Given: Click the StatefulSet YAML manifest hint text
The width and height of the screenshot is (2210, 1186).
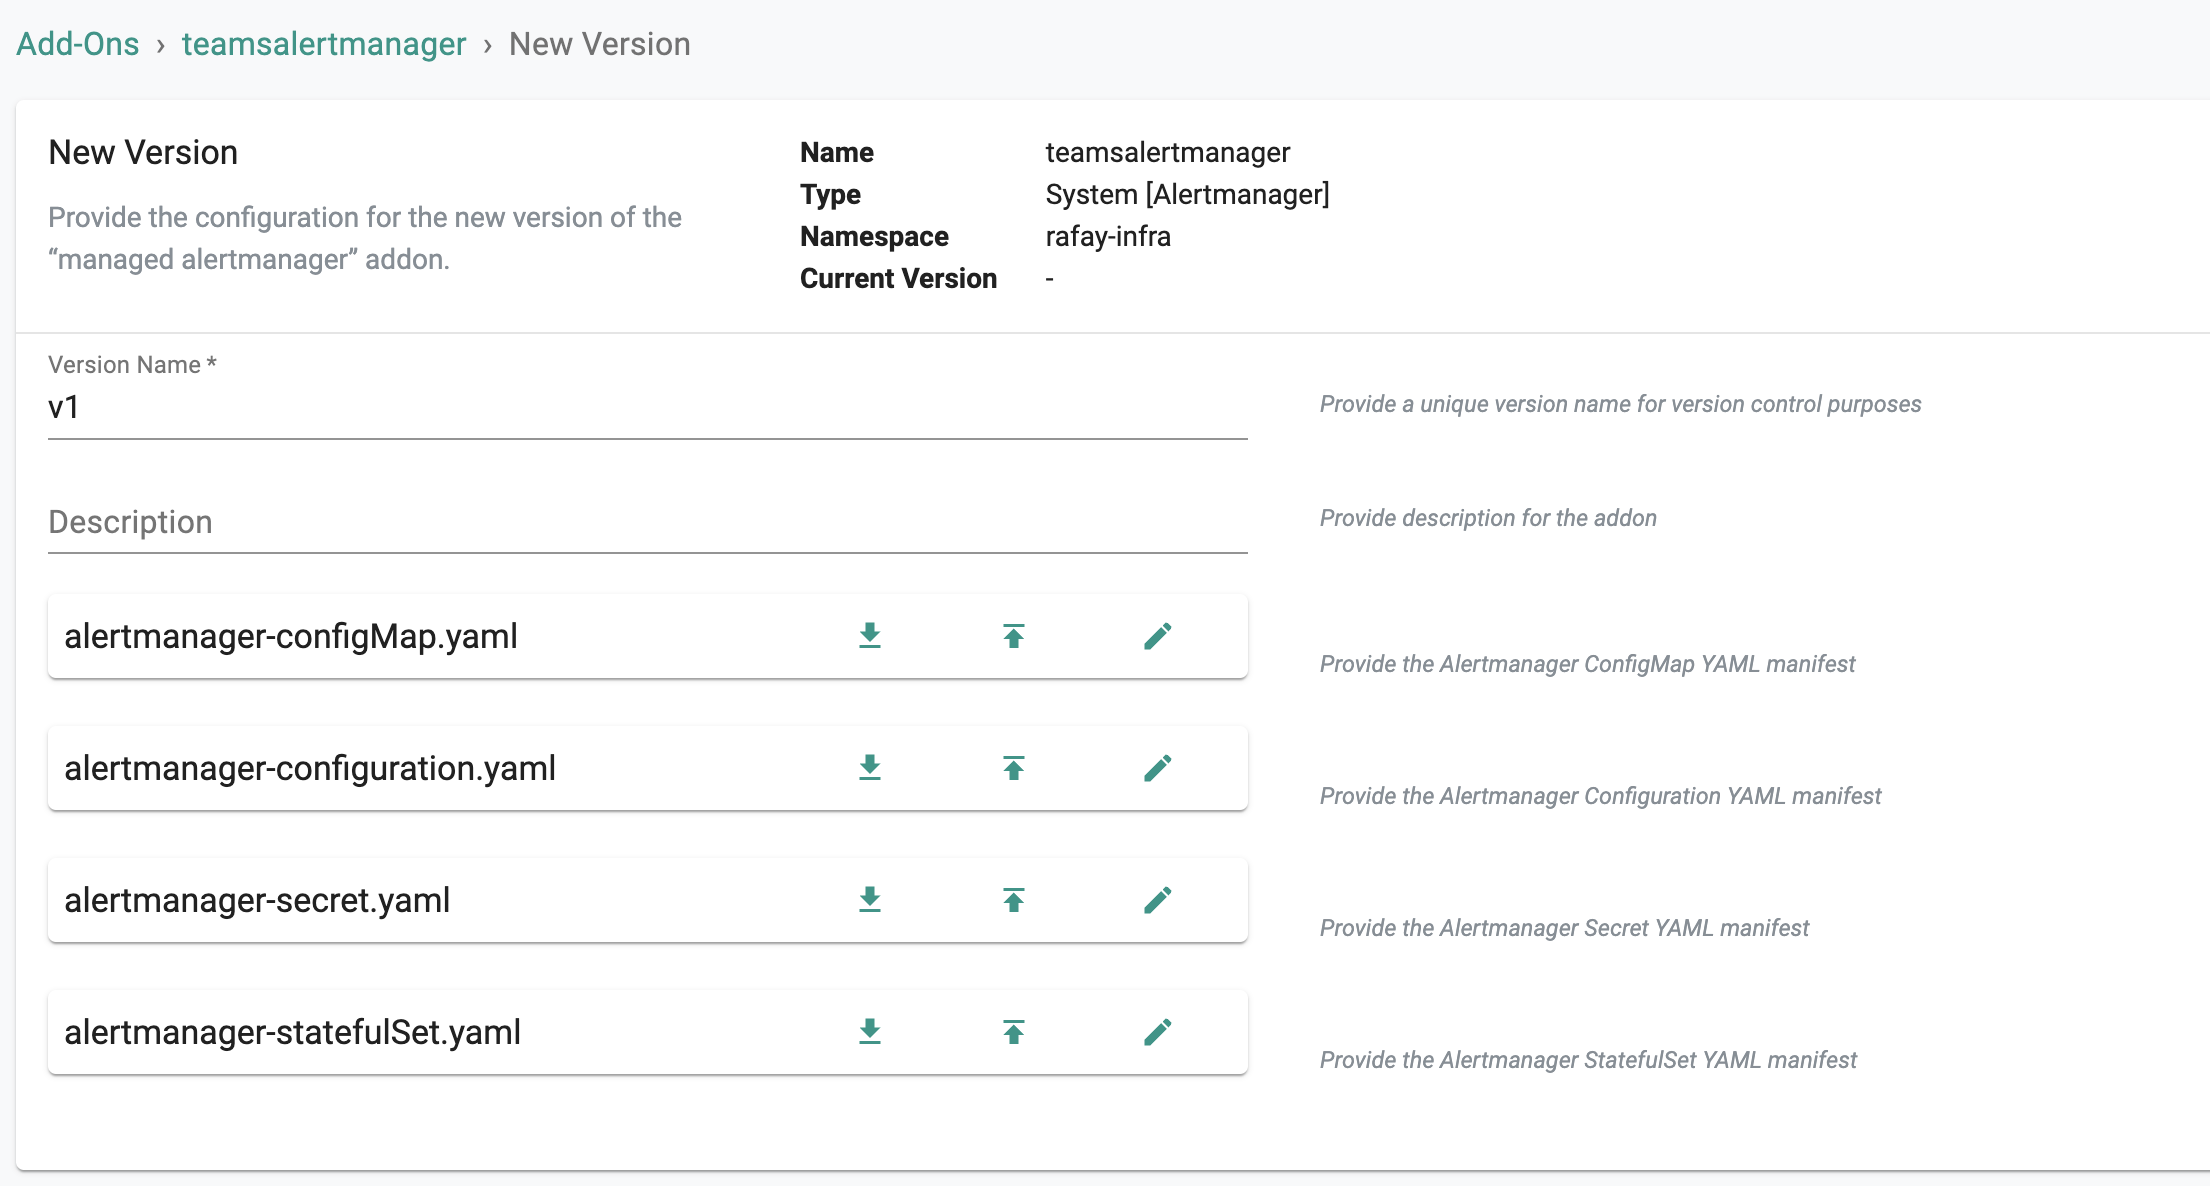Looking at the screenshot, I should tap(1588, 1060).
